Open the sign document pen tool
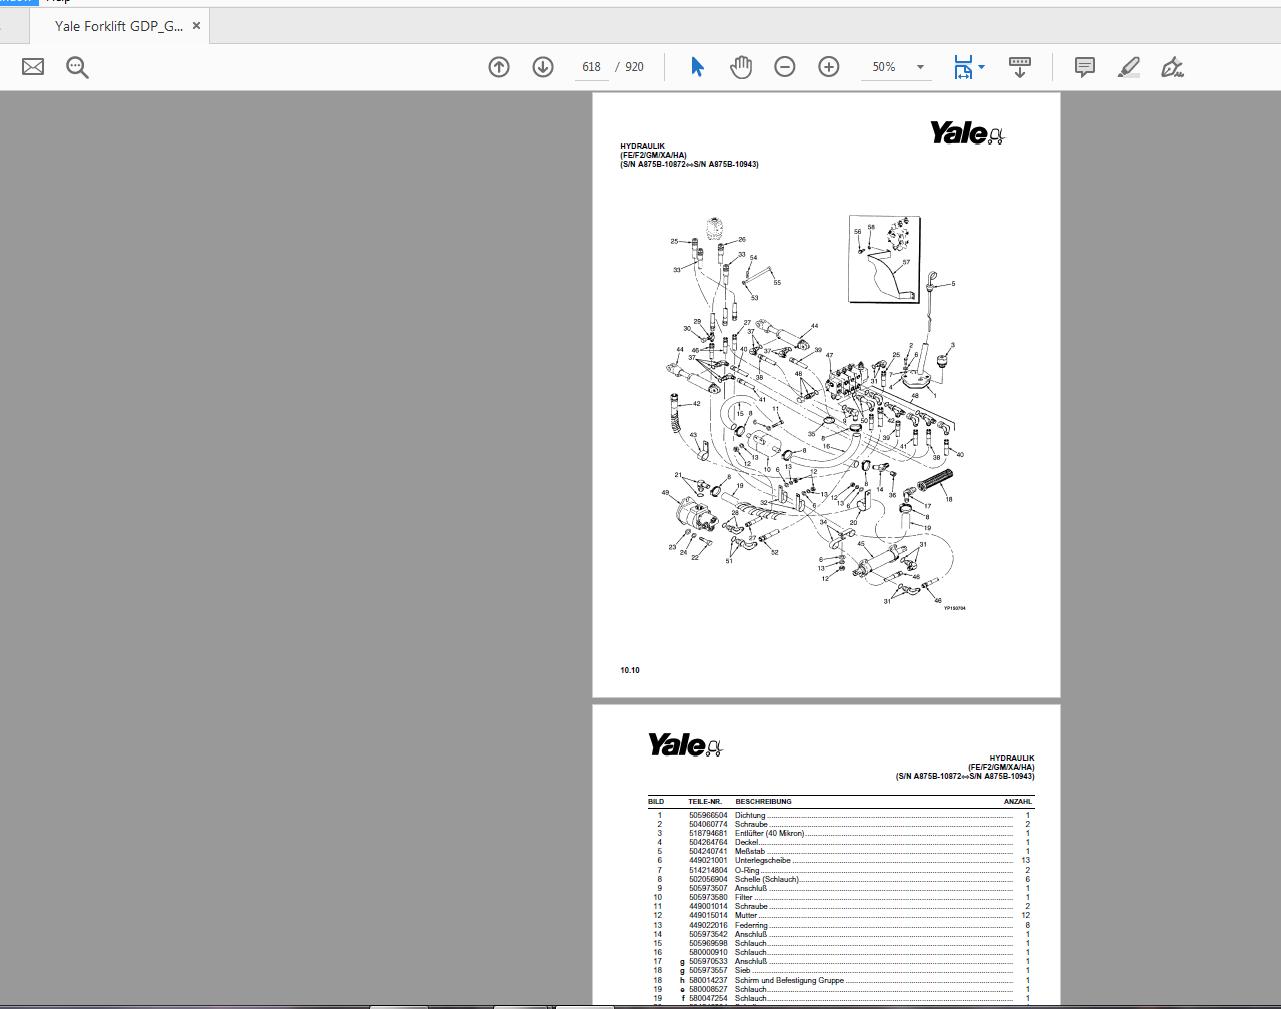The height and width of the screenshot is (1009, 1281). [1173, 67]
